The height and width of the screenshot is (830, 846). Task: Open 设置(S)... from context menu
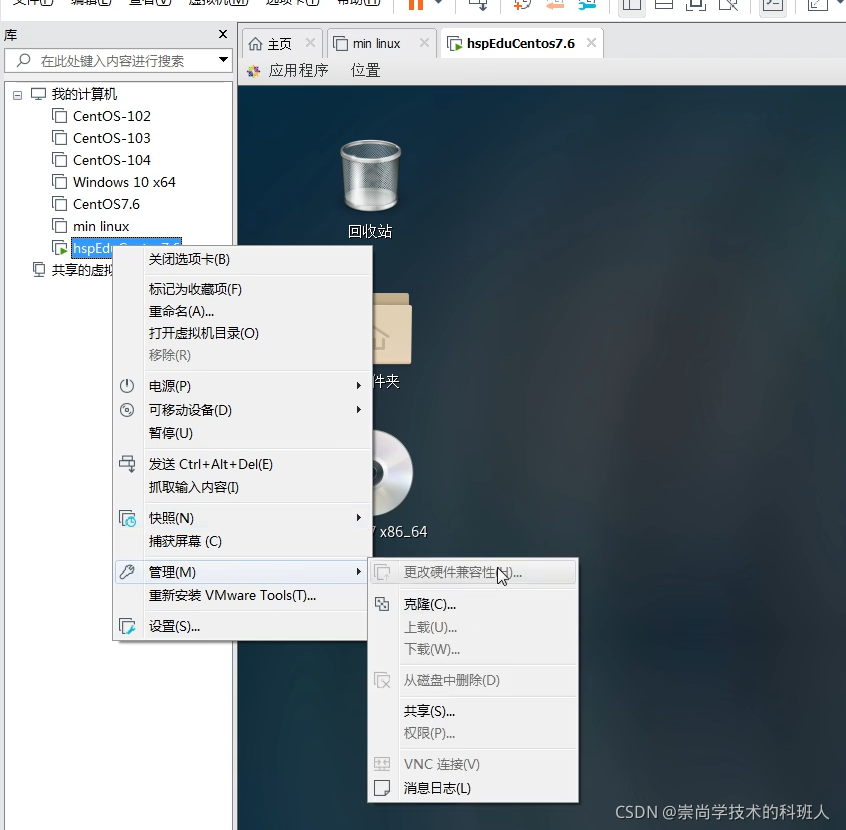[x=174, y=626]
